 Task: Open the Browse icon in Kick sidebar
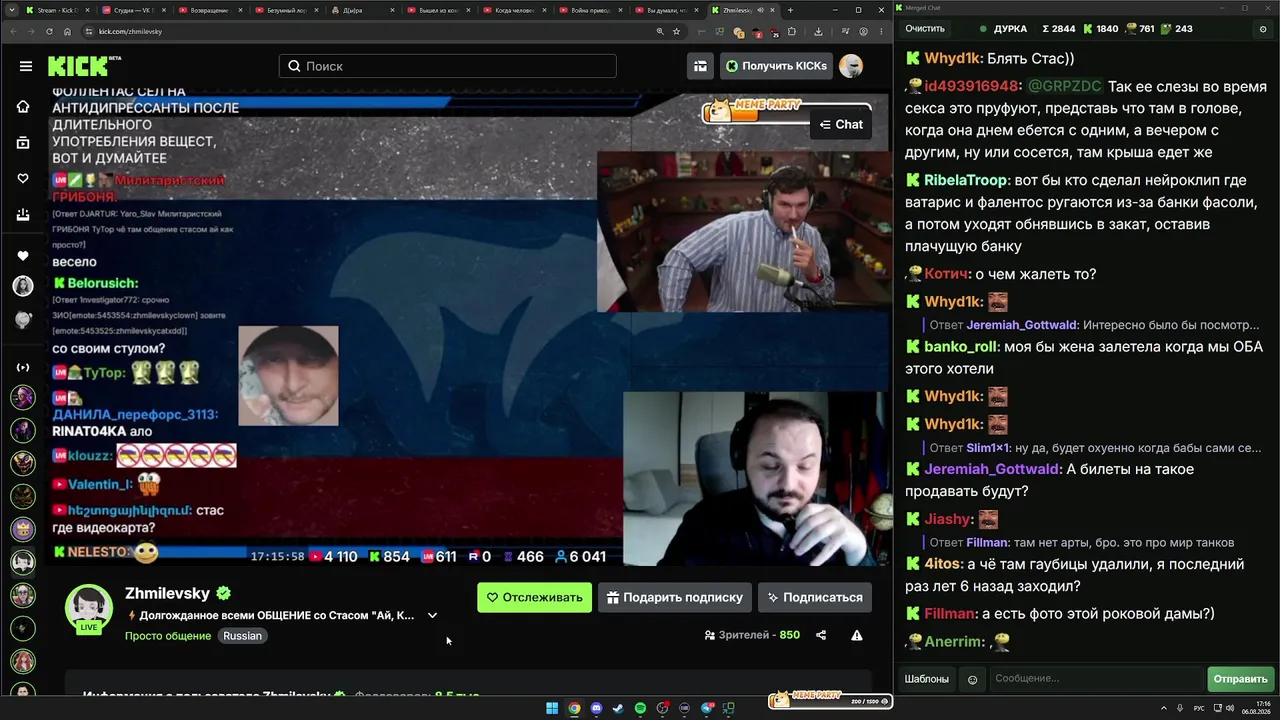point(23,142)
